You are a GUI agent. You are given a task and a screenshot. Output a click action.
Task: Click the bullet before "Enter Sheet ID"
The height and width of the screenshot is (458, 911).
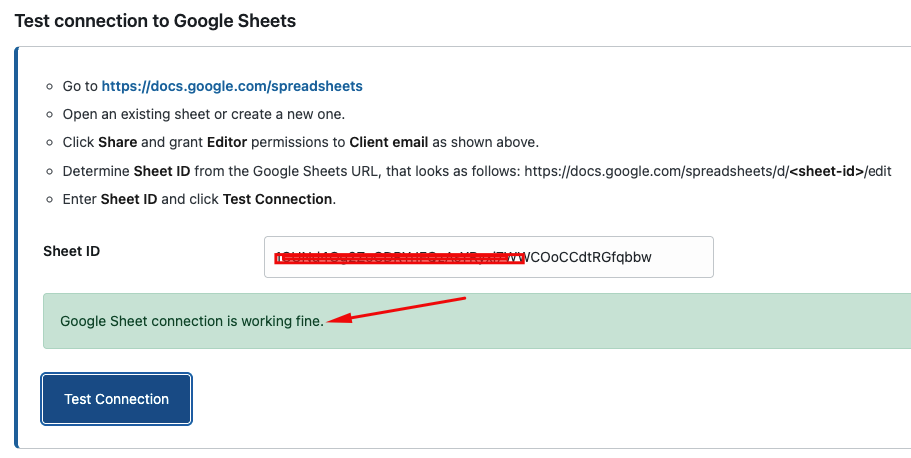[49, 199]
